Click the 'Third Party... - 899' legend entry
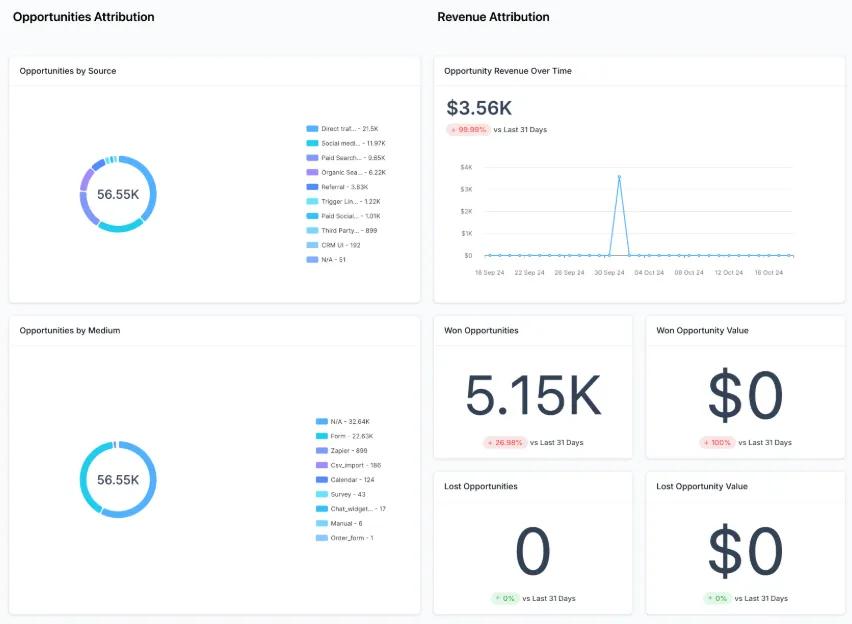 pyautogui.click(x=342, y=230)
